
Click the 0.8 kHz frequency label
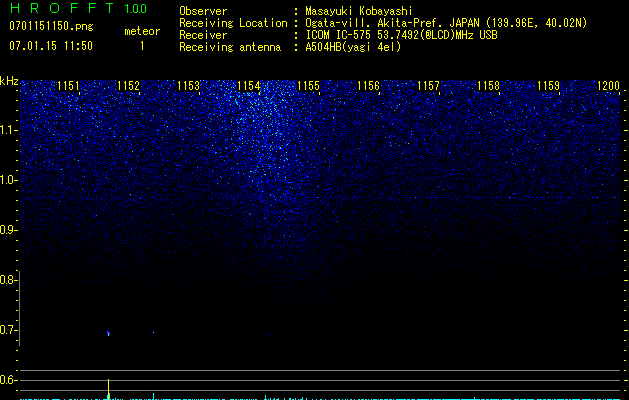[x=7, y=280]
